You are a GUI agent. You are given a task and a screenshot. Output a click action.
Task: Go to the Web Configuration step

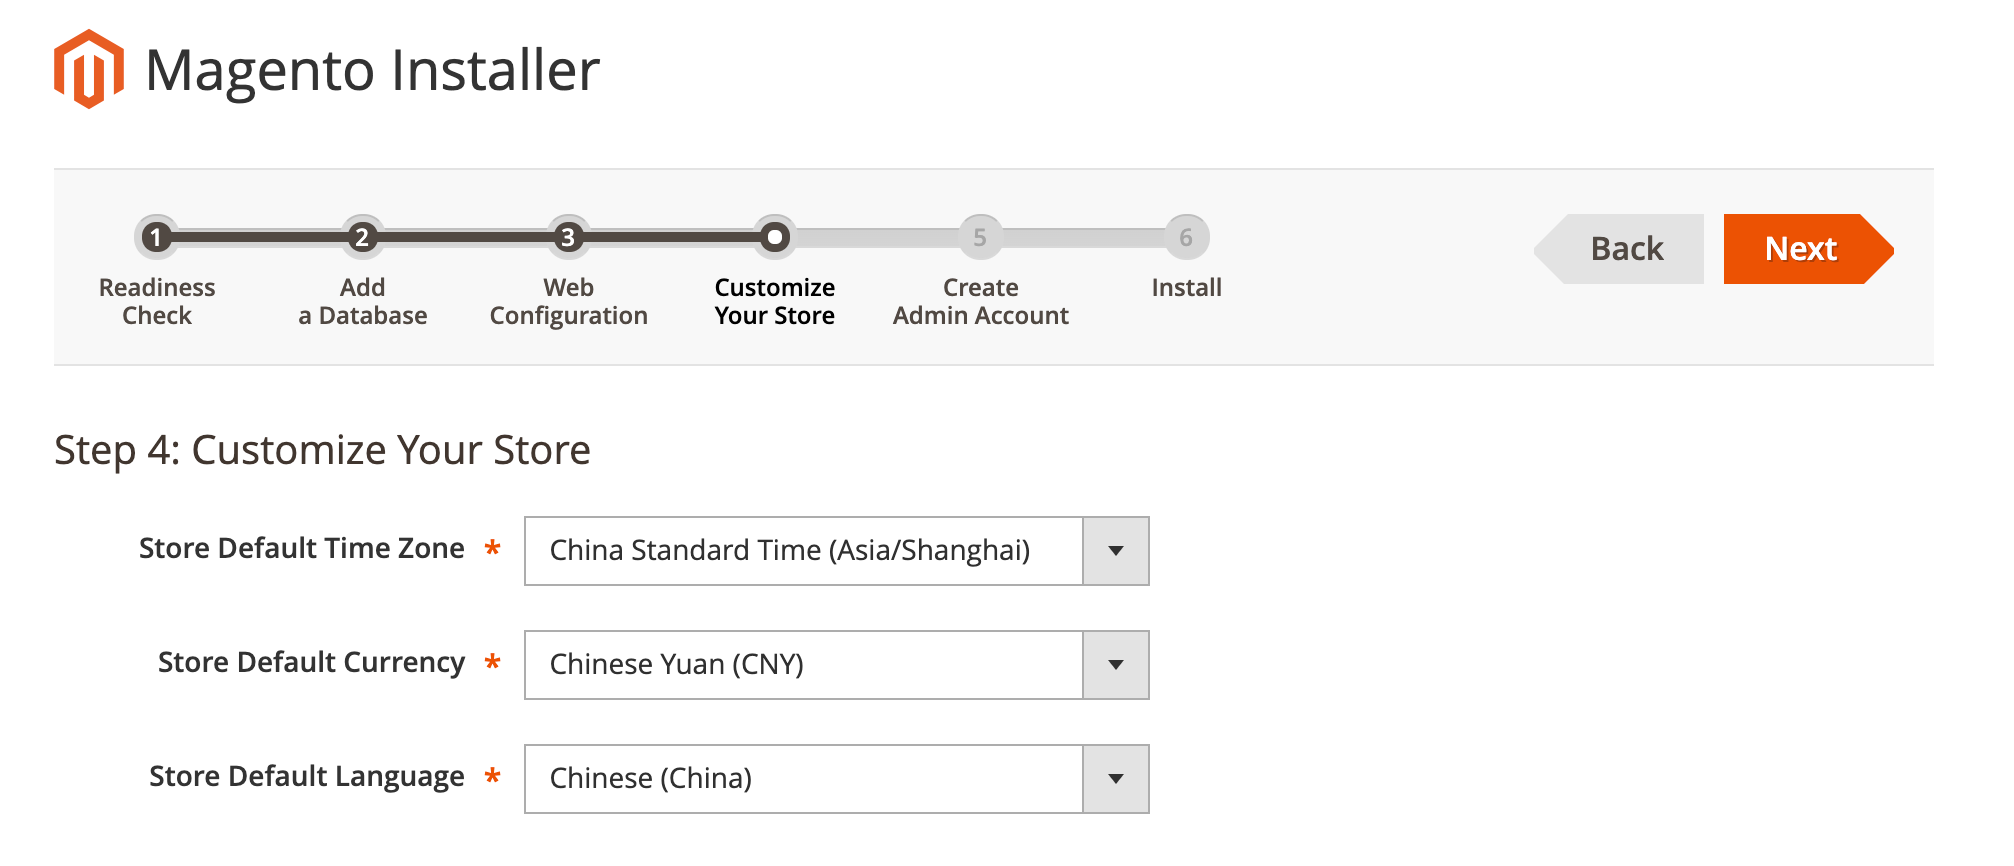tap(568, 301)
